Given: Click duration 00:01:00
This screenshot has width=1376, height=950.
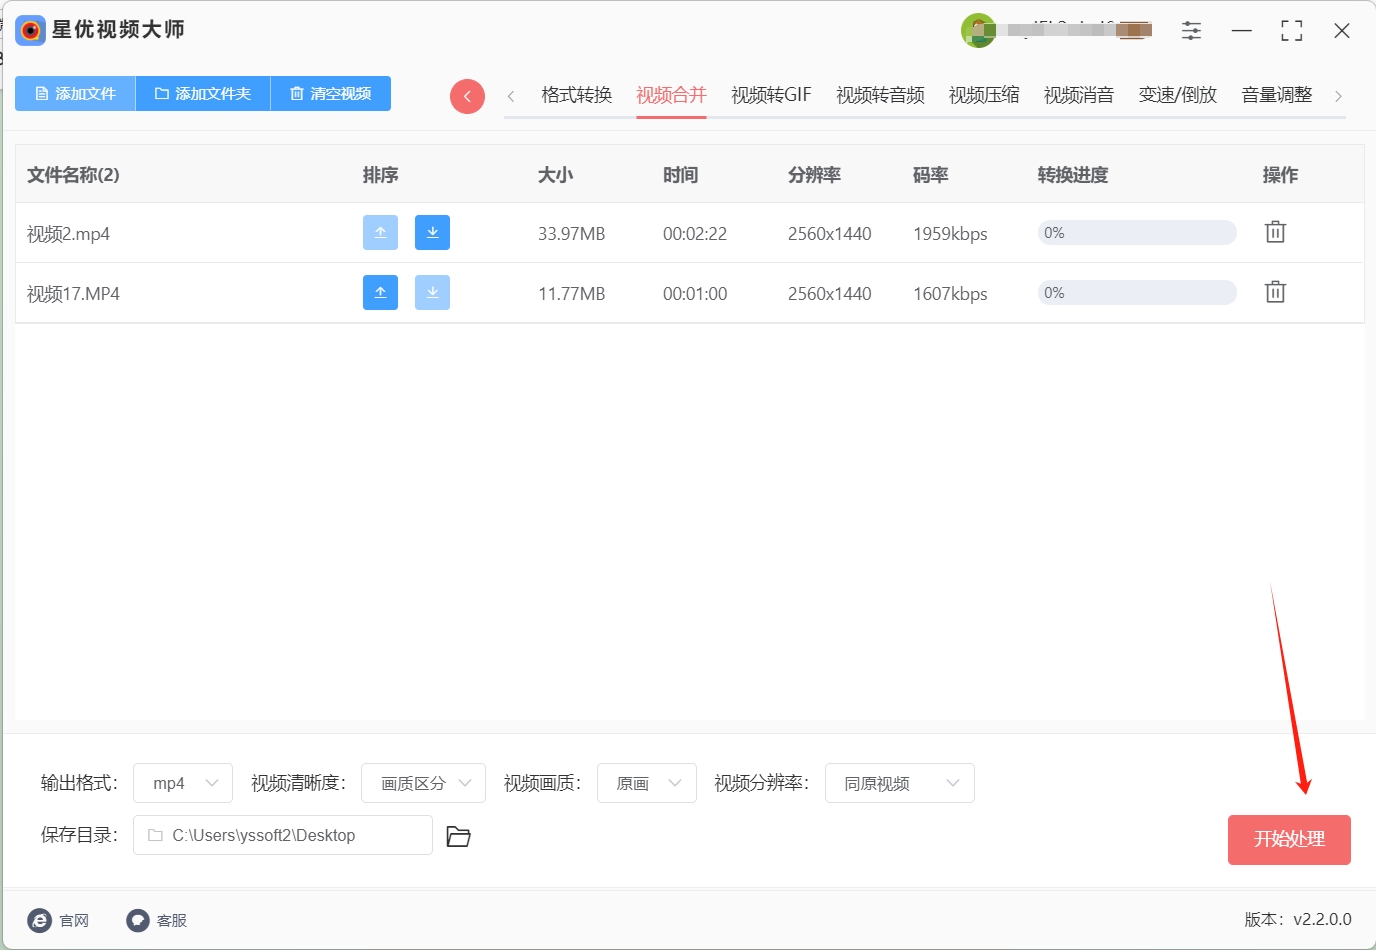Looking at the screenshot, I should [695, 294].
